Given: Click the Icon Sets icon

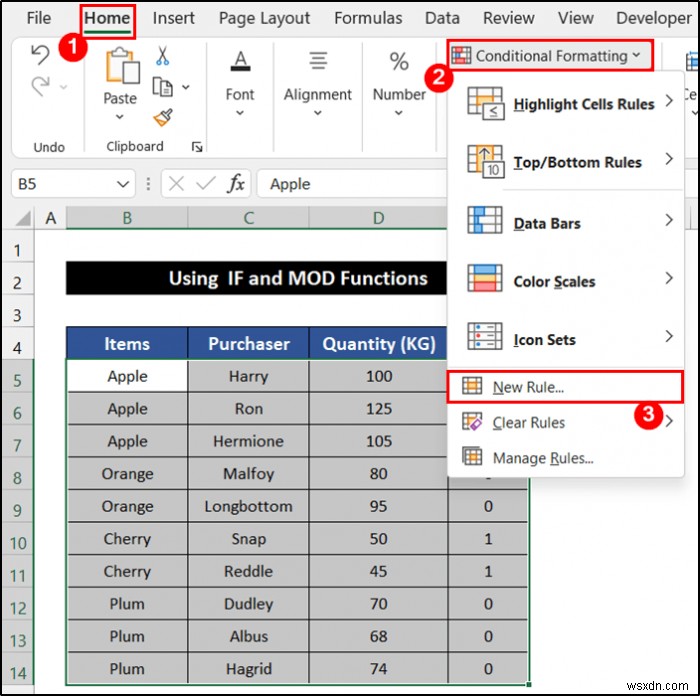Looking at the screenshot, I should click(x=484, y=336).
